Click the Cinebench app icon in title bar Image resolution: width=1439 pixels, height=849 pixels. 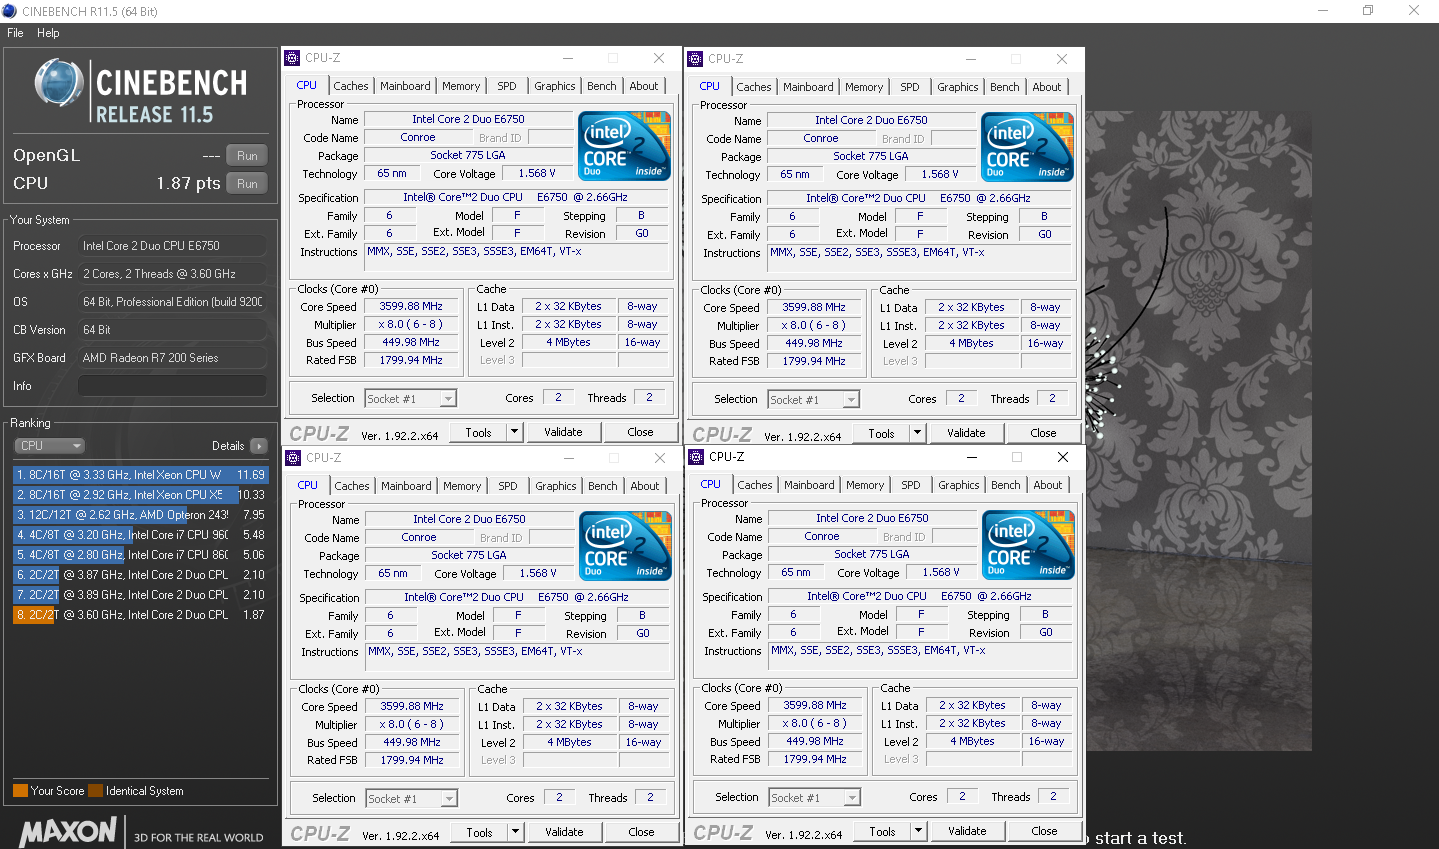[x=9, y=11]
